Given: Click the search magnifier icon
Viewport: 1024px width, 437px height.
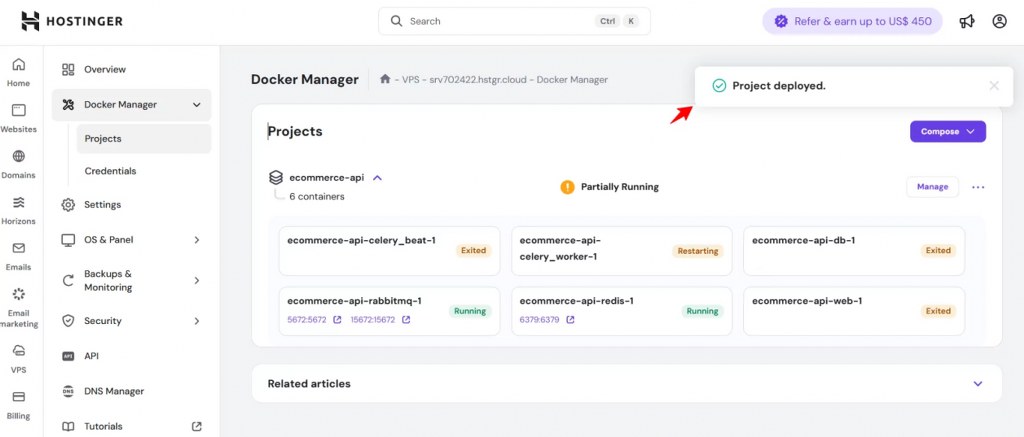Looking at the screenshot, I should tap(396, 21).
